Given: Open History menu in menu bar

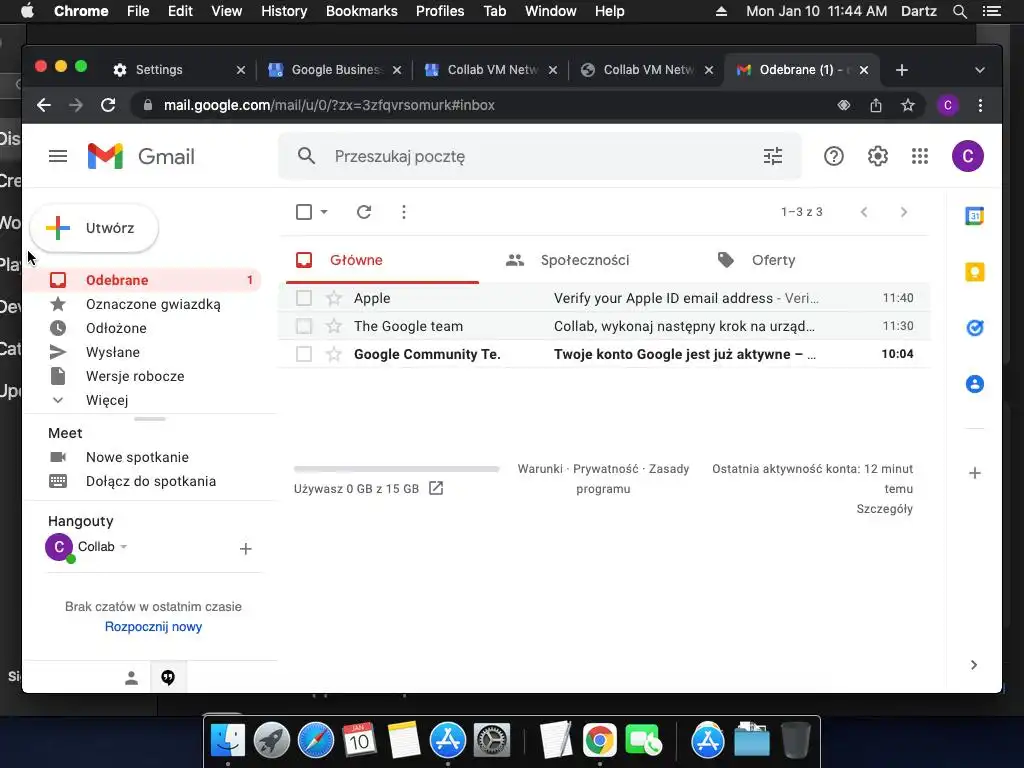Looking at the screenshot, I should pyautogui.click(x=284, y=11).
